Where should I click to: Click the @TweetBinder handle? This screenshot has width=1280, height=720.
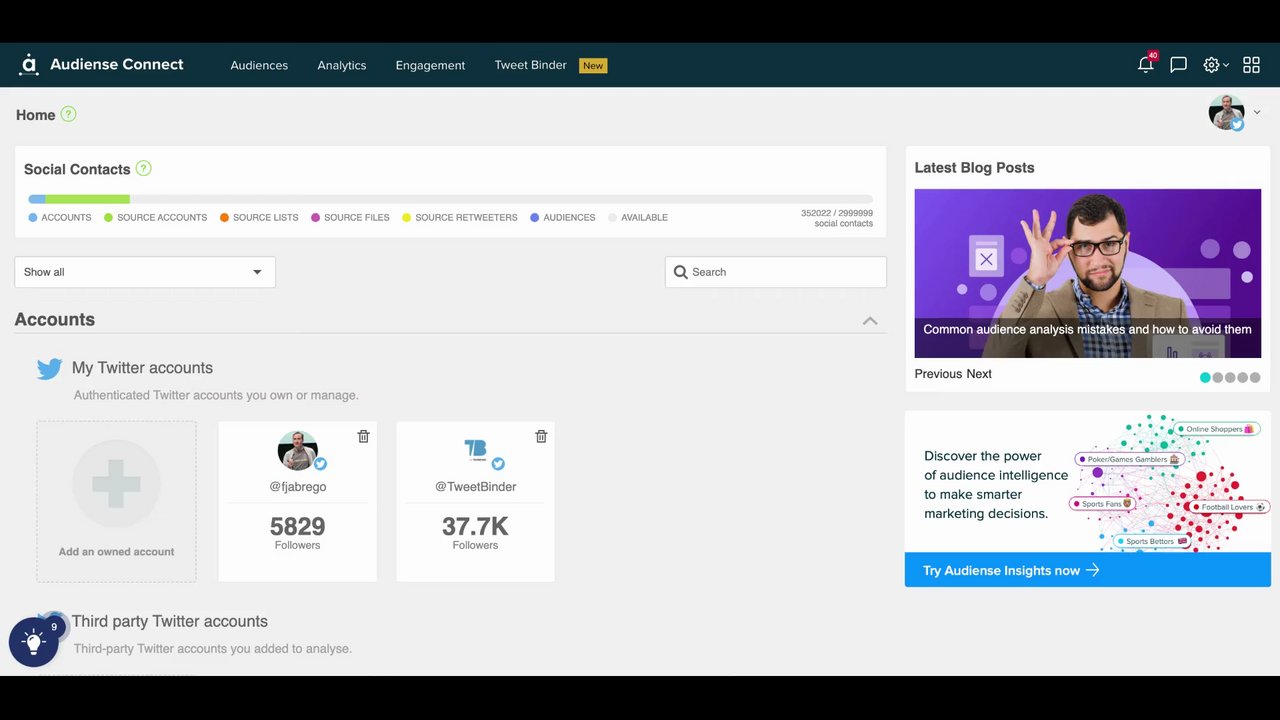475,487
